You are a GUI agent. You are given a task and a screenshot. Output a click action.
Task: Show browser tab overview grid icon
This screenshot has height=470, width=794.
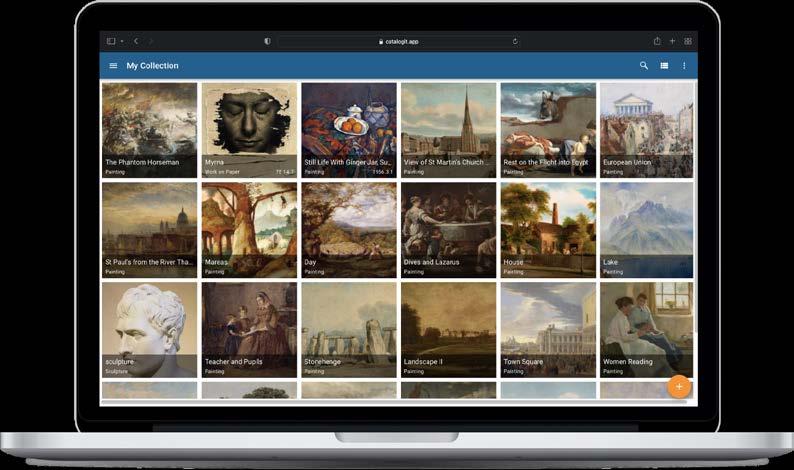[688, 41]
